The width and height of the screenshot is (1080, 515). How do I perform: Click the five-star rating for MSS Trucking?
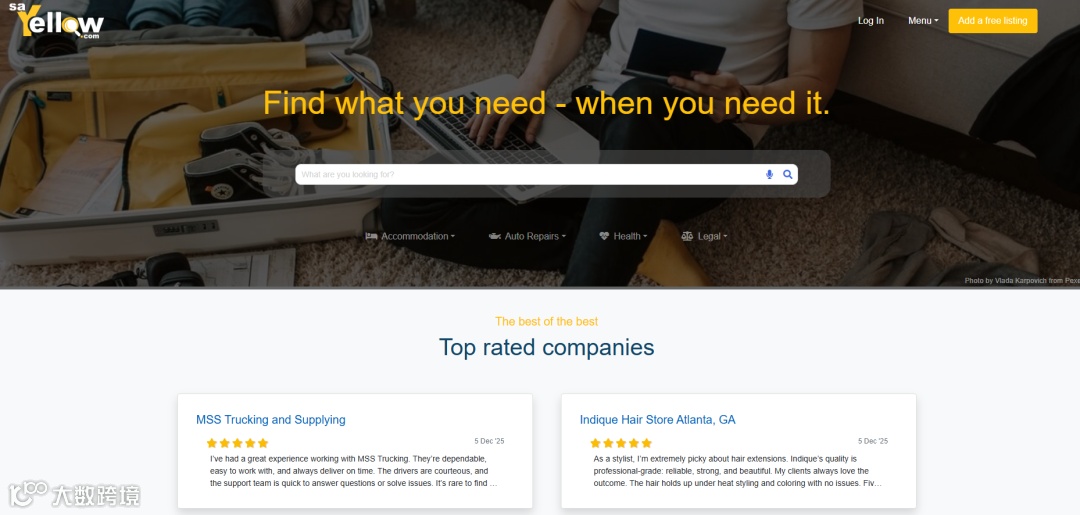pyautogui.click(x=237, y=443)
